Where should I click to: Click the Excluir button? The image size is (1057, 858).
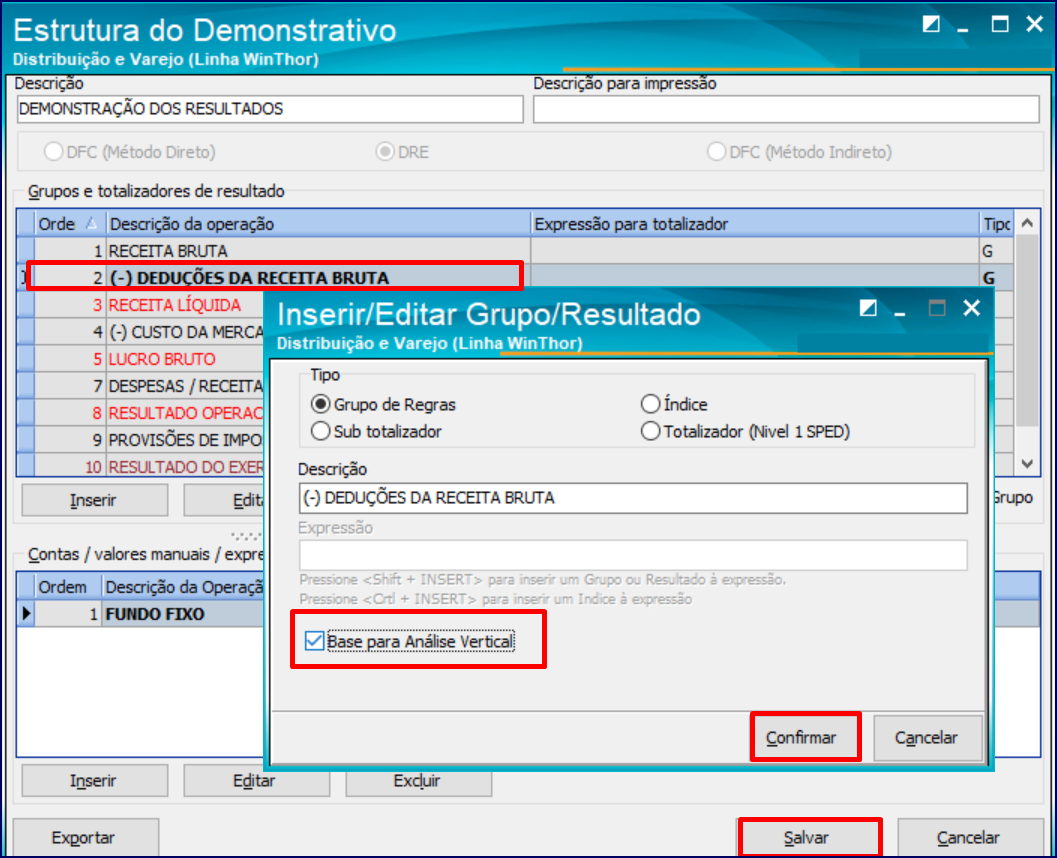click(x=418, y=780)
